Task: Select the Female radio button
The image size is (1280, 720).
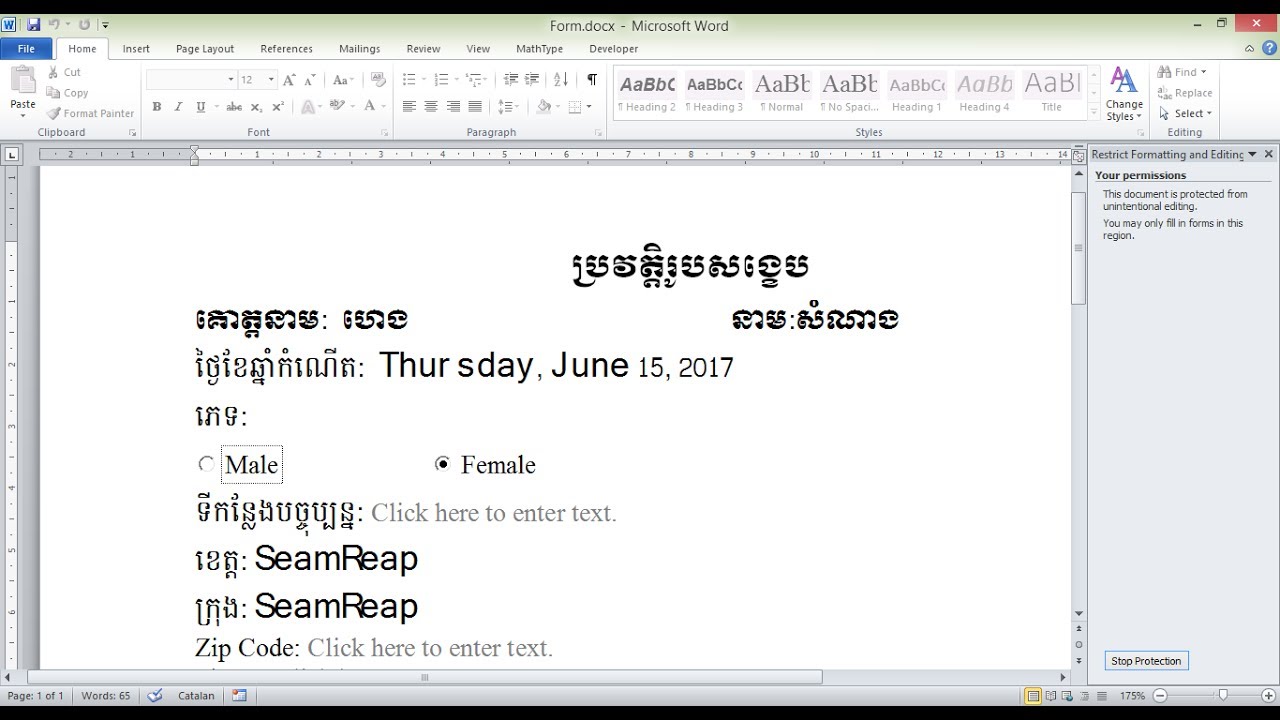Action: [x=442, y=464]
